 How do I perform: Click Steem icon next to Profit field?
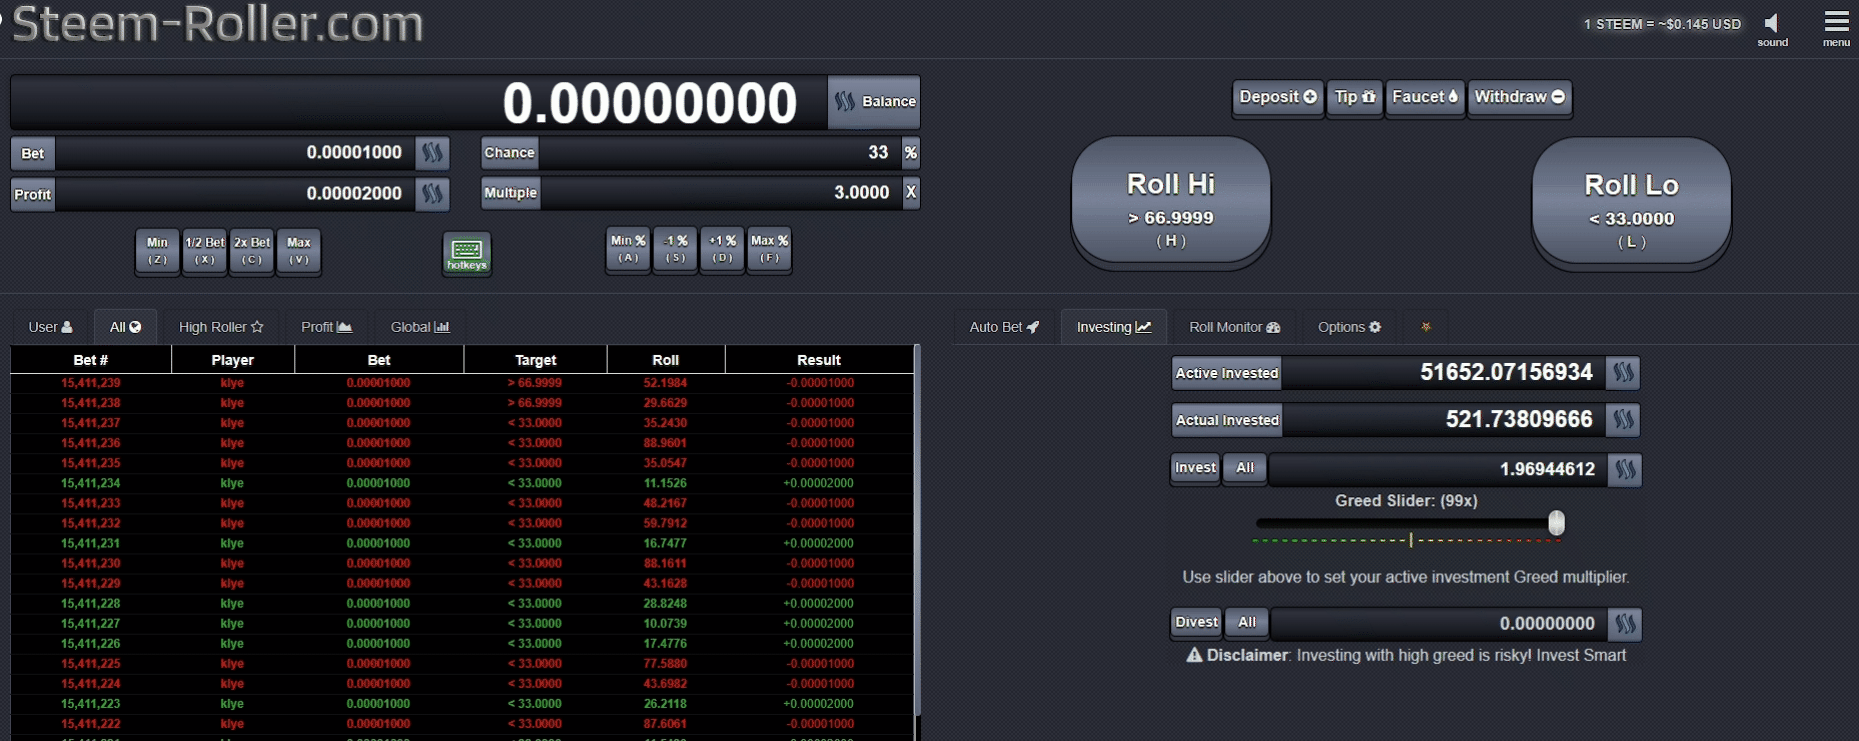click(x=432, y=194)
